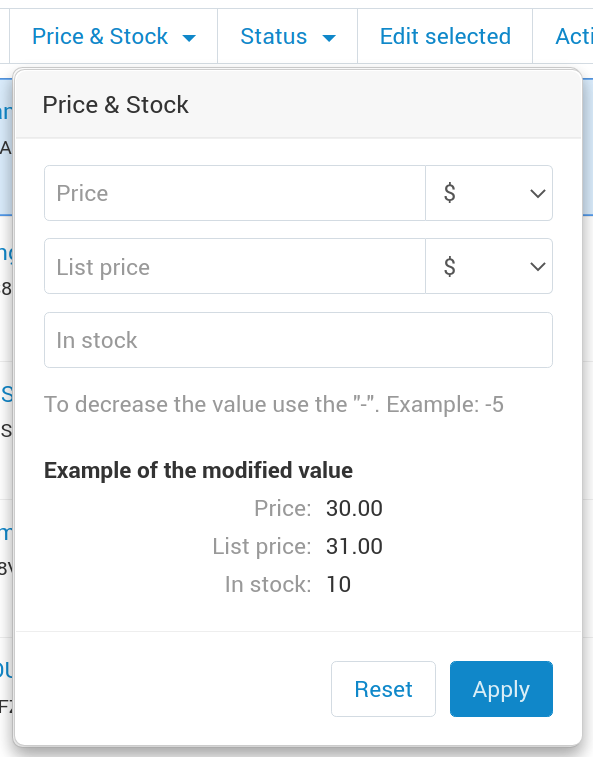The image size is (593, 757).
Task: Click the chevron in the Price currency selector
Action: [537, 194]
